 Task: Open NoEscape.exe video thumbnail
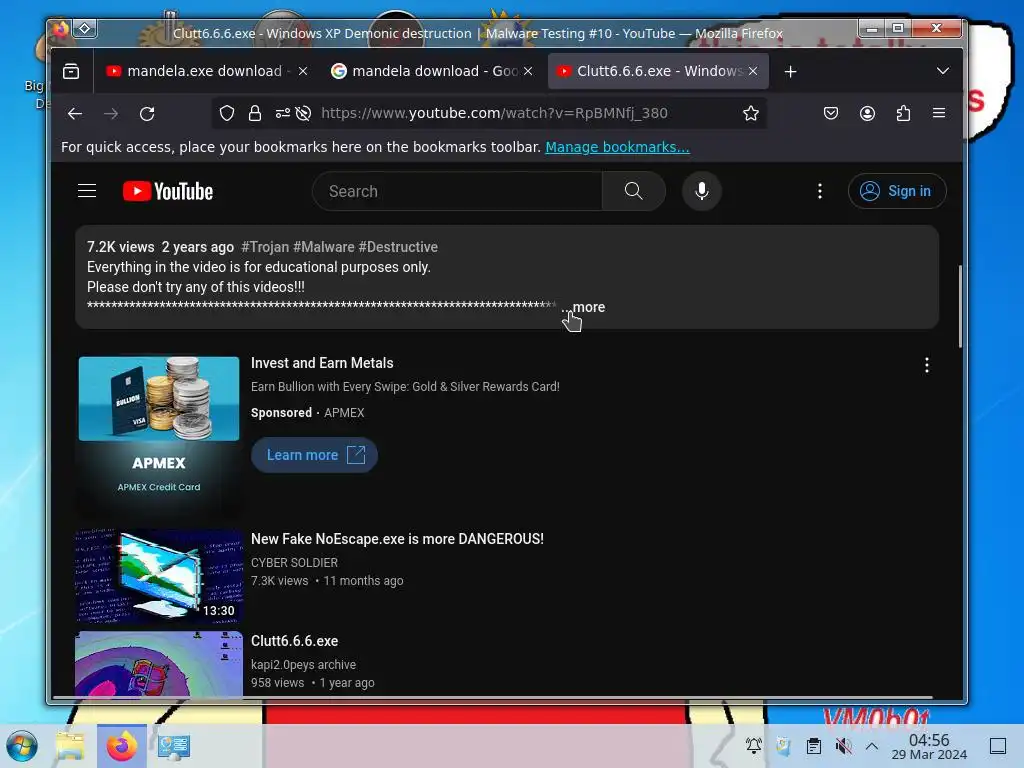pyautogui.click(x=159, y=576)
